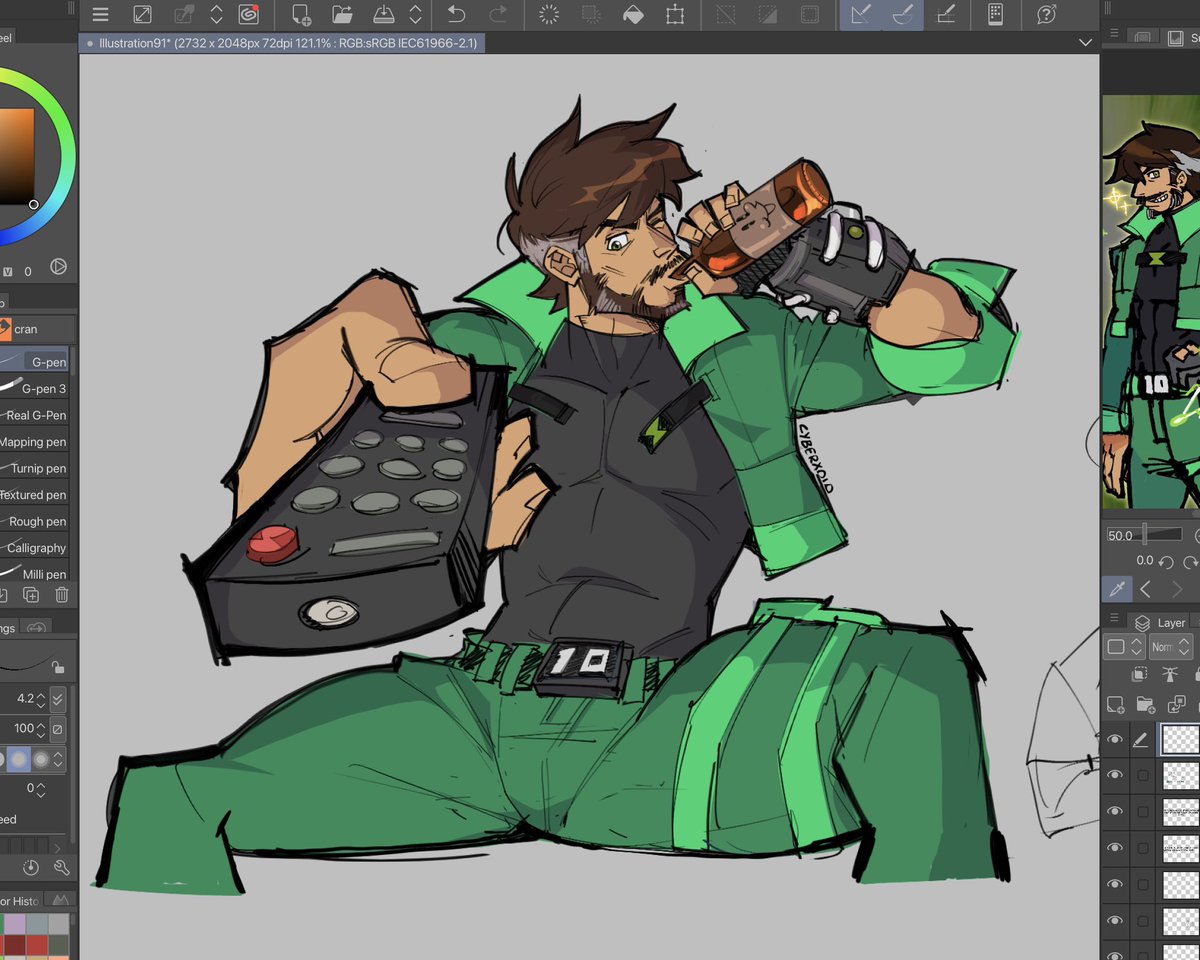Create a new canvas with the New icon

(300, 14)
